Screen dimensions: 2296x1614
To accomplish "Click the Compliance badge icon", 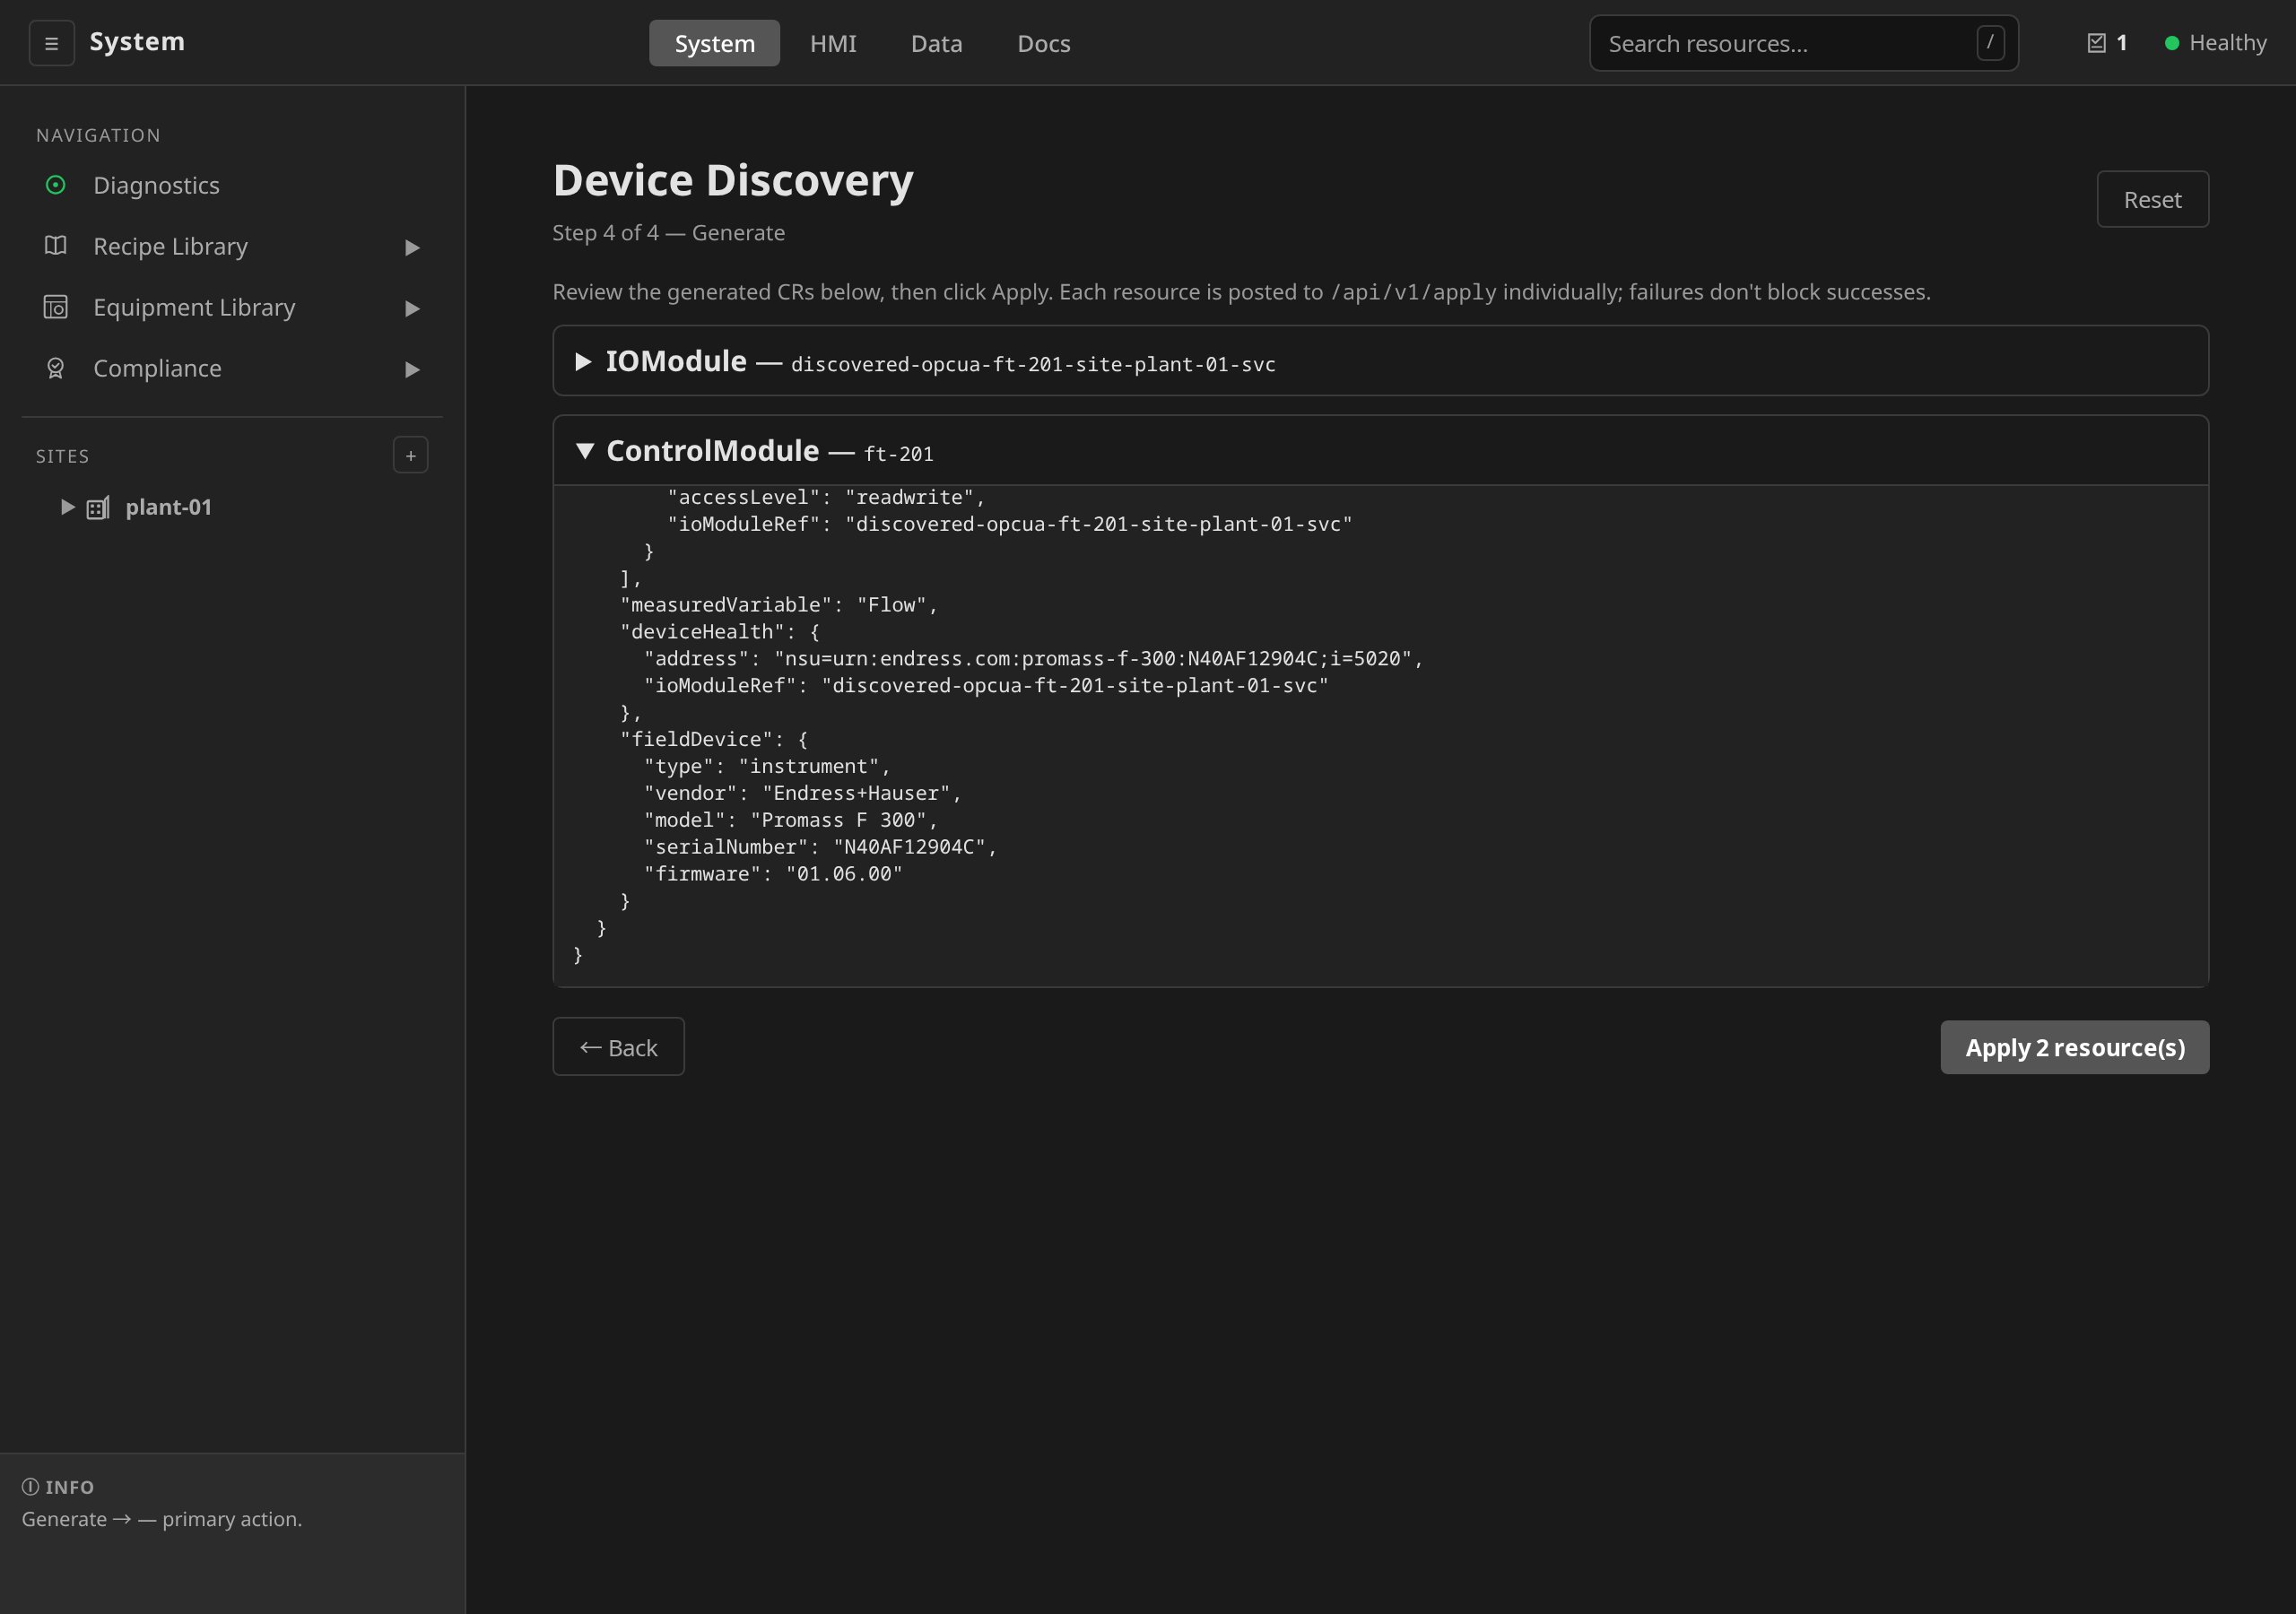I will pyautogui.click(x=56, y=368).
